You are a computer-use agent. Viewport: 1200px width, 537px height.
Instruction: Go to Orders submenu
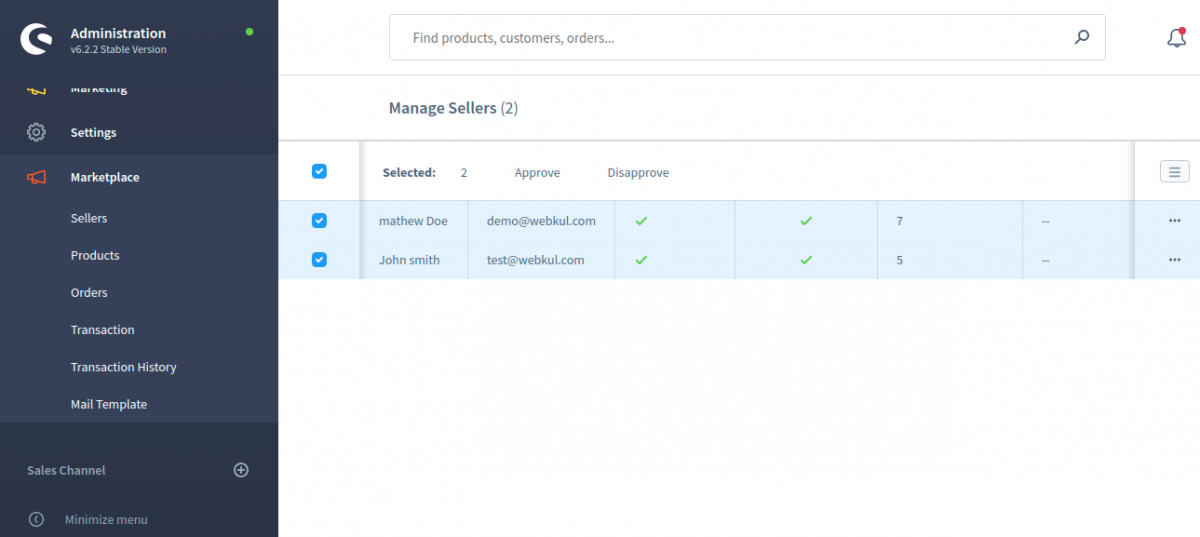tap(89, 293)
